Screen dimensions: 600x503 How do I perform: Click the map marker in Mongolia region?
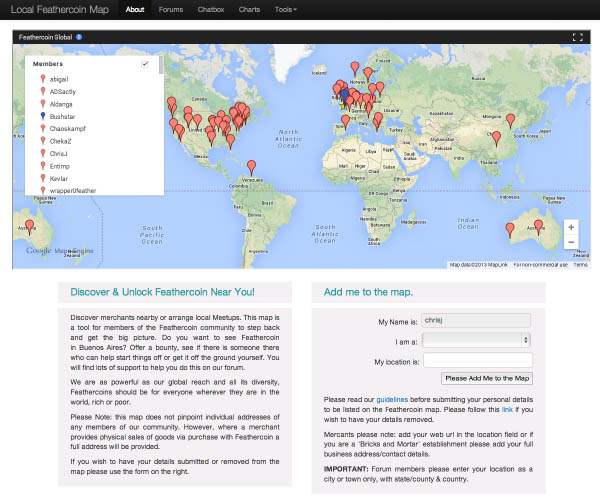point(510,121)
